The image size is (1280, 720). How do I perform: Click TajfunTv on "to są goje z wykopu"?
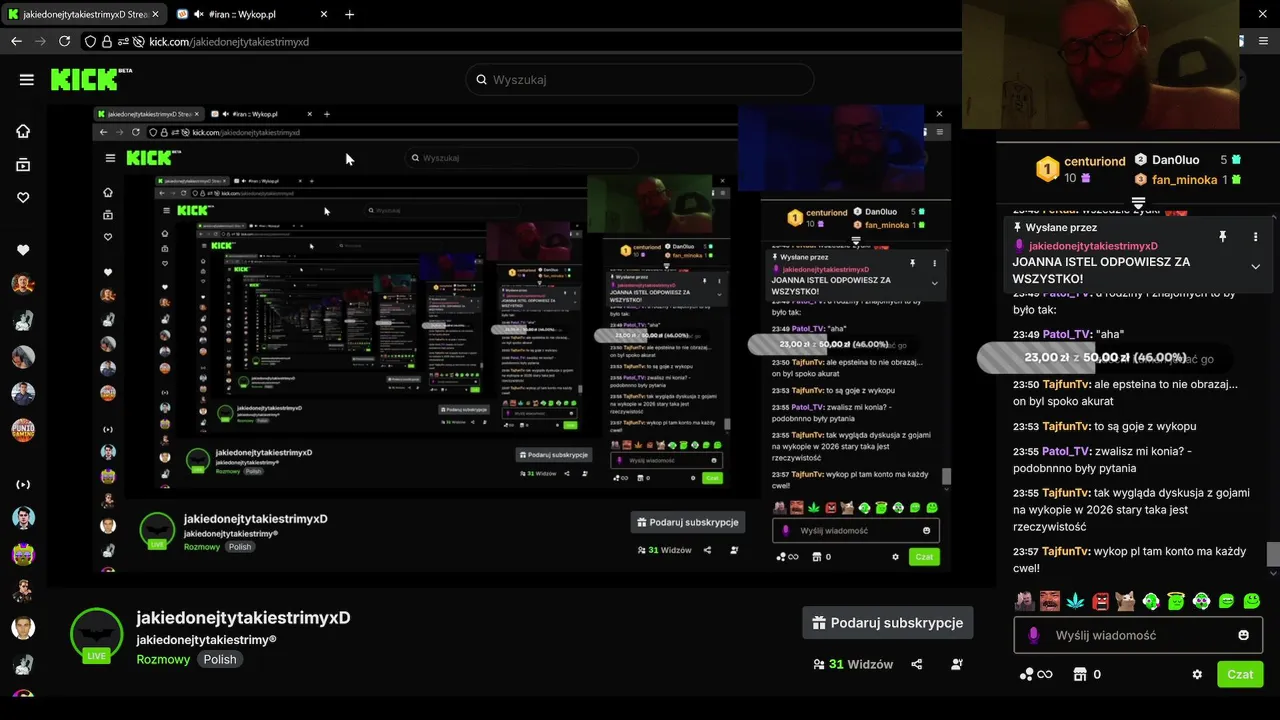coord(1067,426)
